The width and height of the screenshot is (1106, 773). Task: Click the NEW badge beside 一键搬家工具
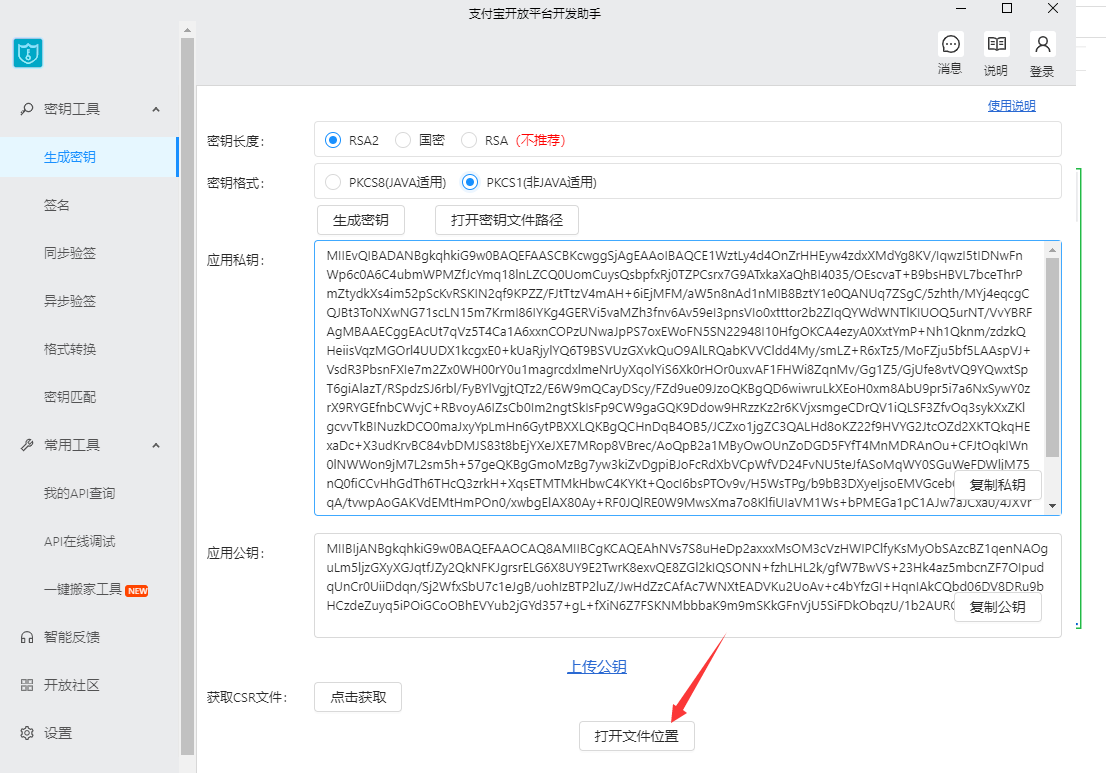pyautogui.click(x=137, y=591)
